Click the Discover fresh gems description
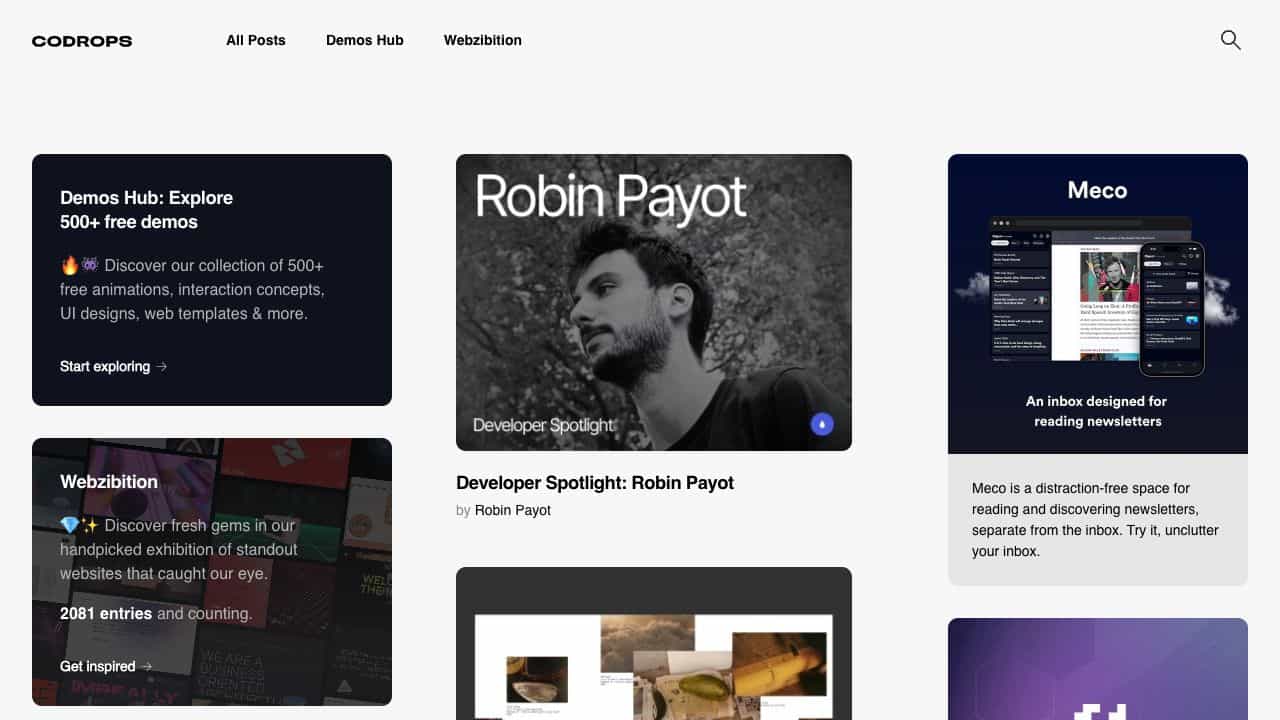1280x720 pixels. (x=179, y=550)
